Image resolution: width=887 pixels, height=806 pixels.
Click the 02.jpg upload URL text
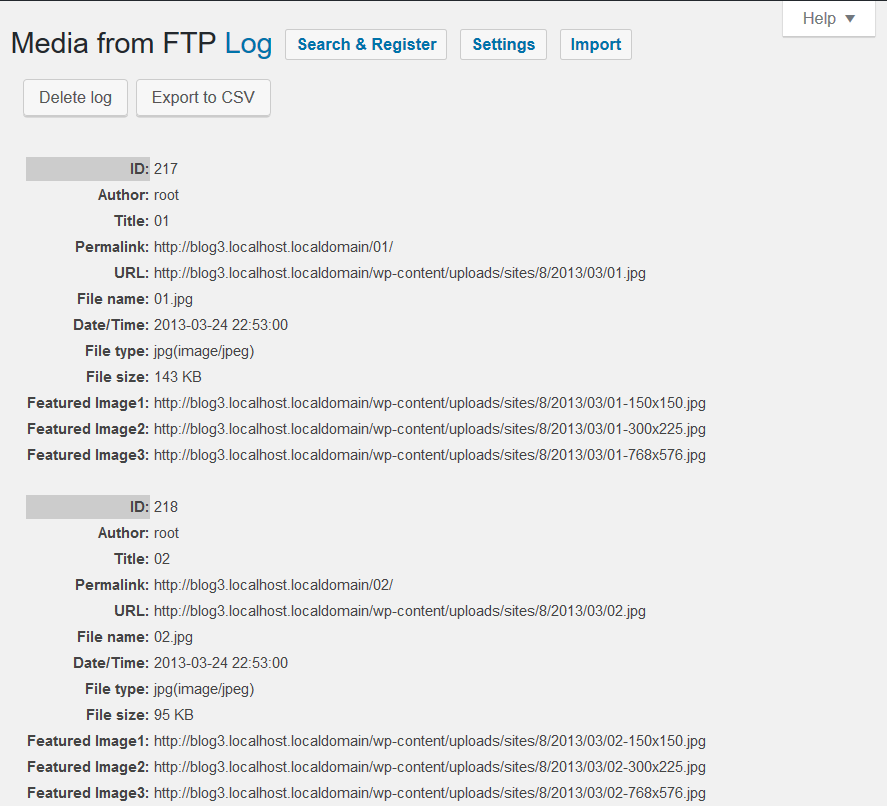click(399, 611)
